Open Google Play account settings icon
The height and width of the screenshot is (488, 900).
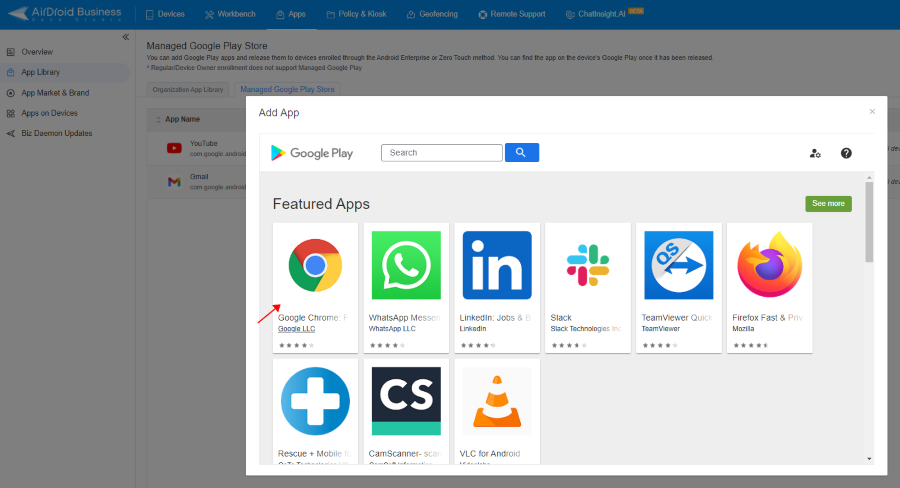point(815,153)
